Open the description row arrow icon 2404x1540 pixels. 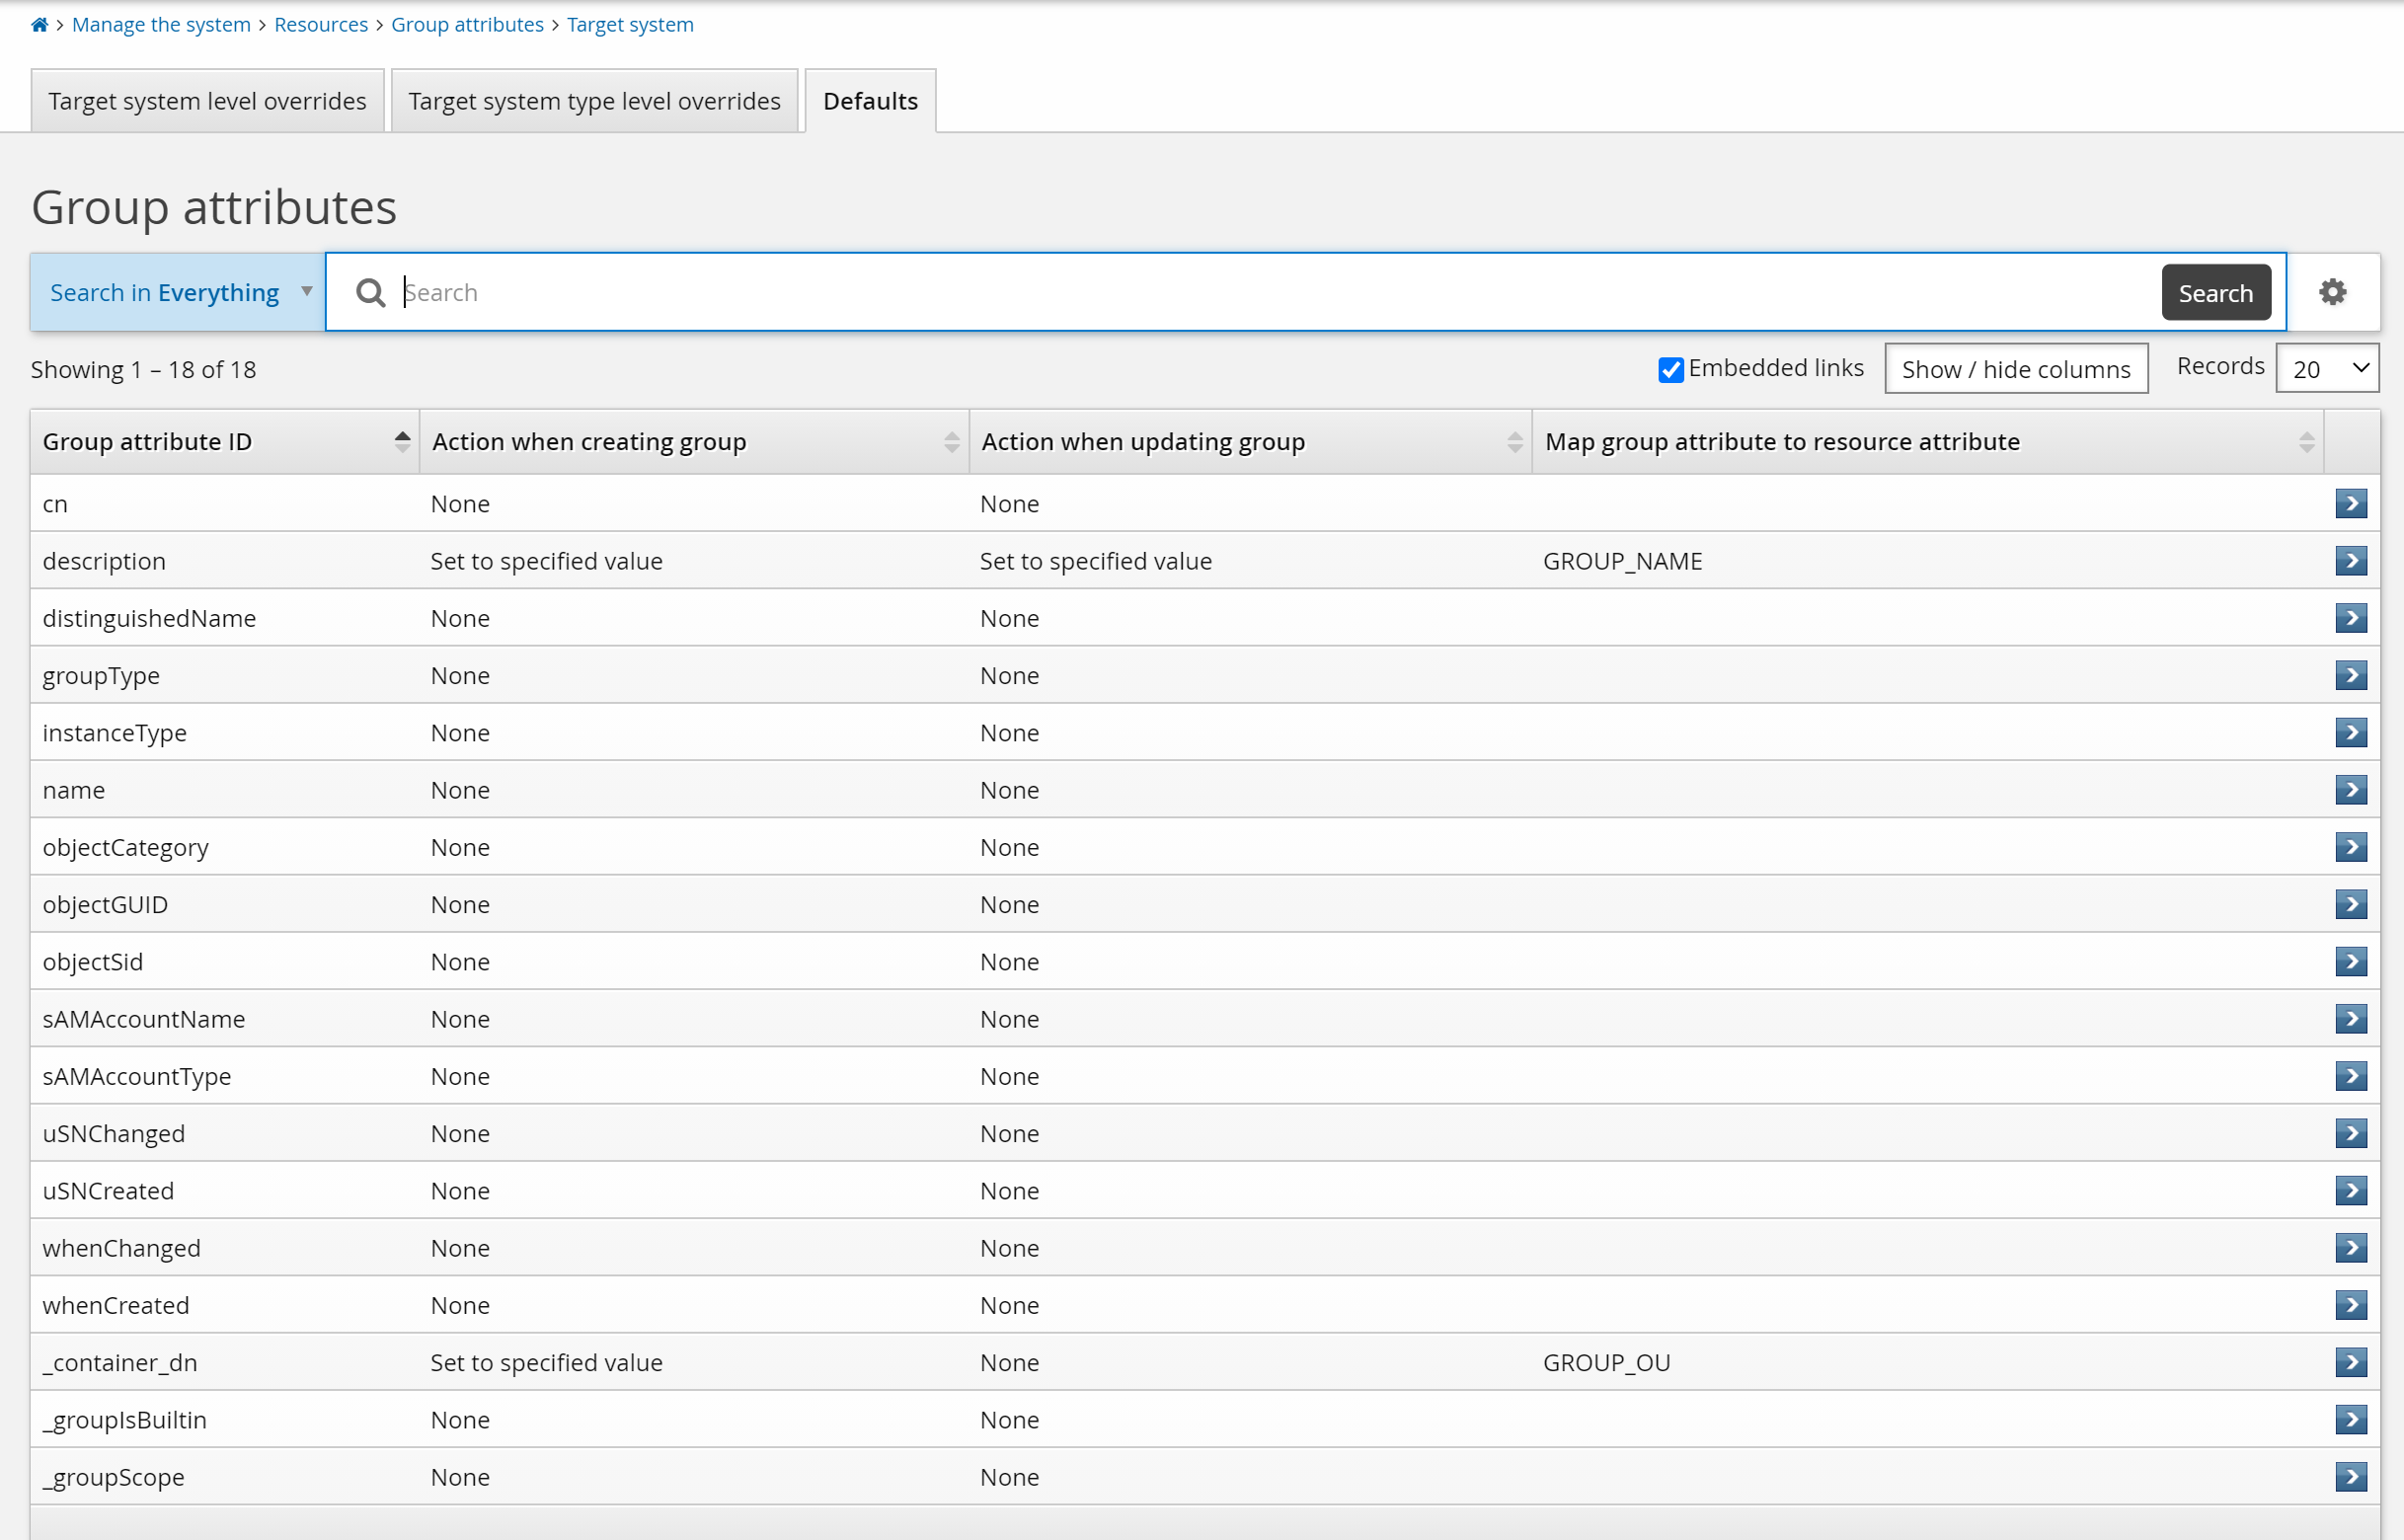pyautogui.click(x=2350, y=561)
